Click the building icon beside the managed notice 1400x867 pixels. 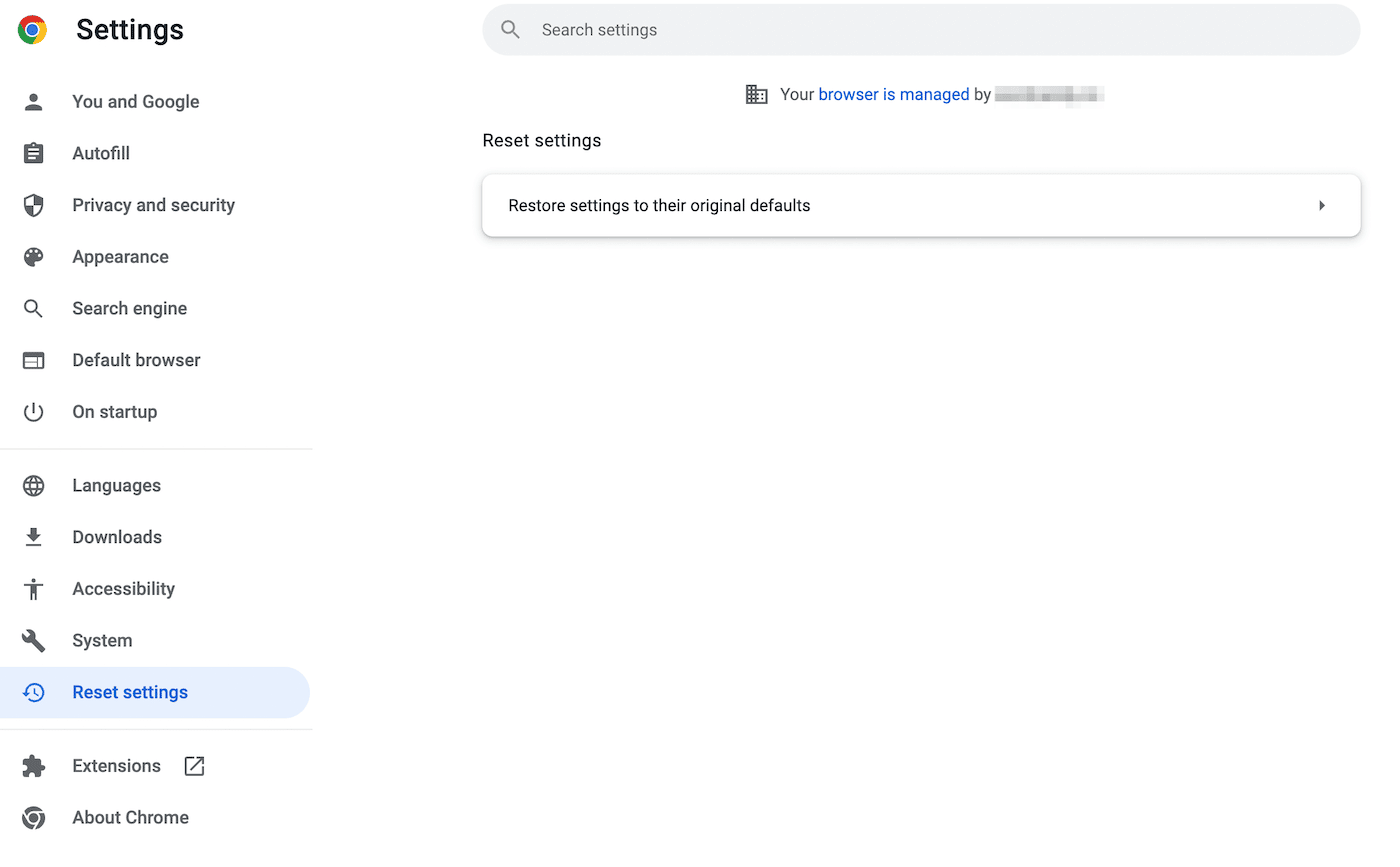coord(757,94)
